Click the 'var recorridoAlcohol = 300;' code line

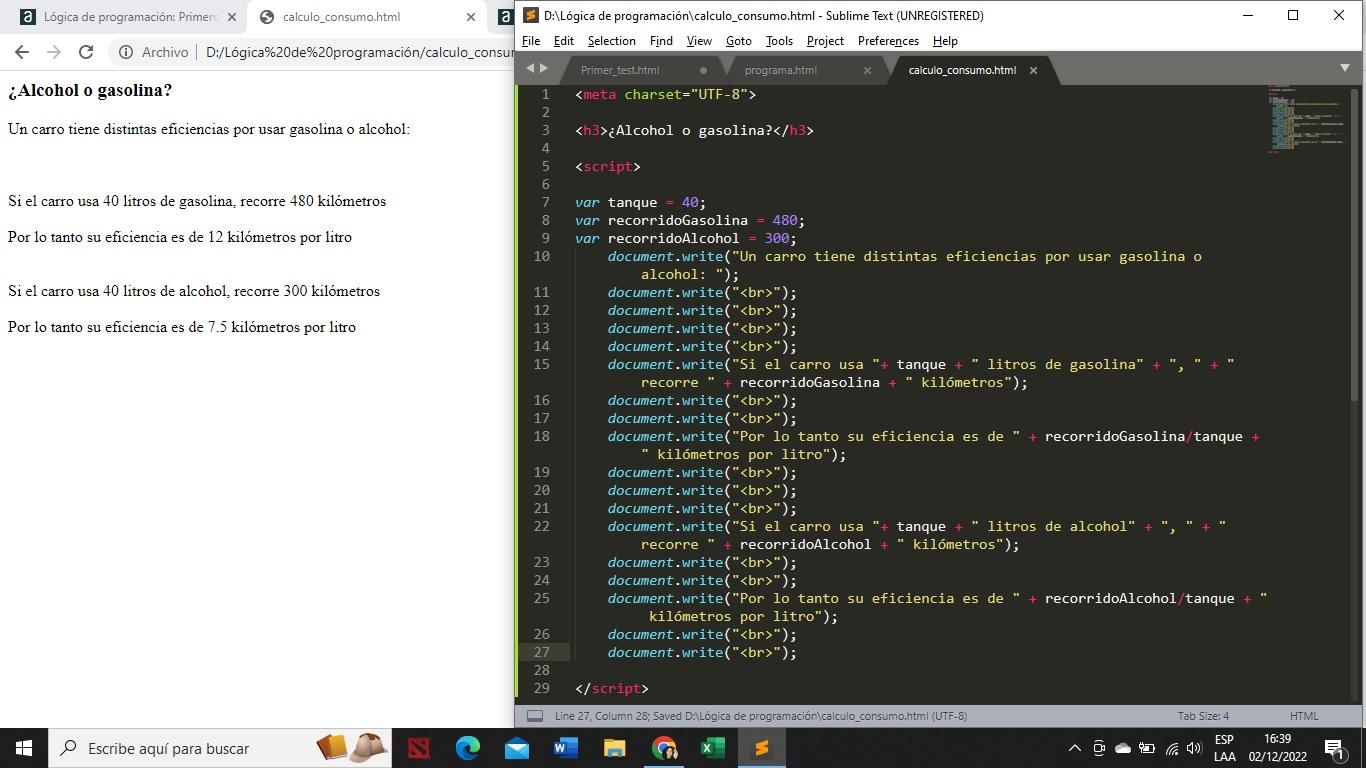point(686,238)
